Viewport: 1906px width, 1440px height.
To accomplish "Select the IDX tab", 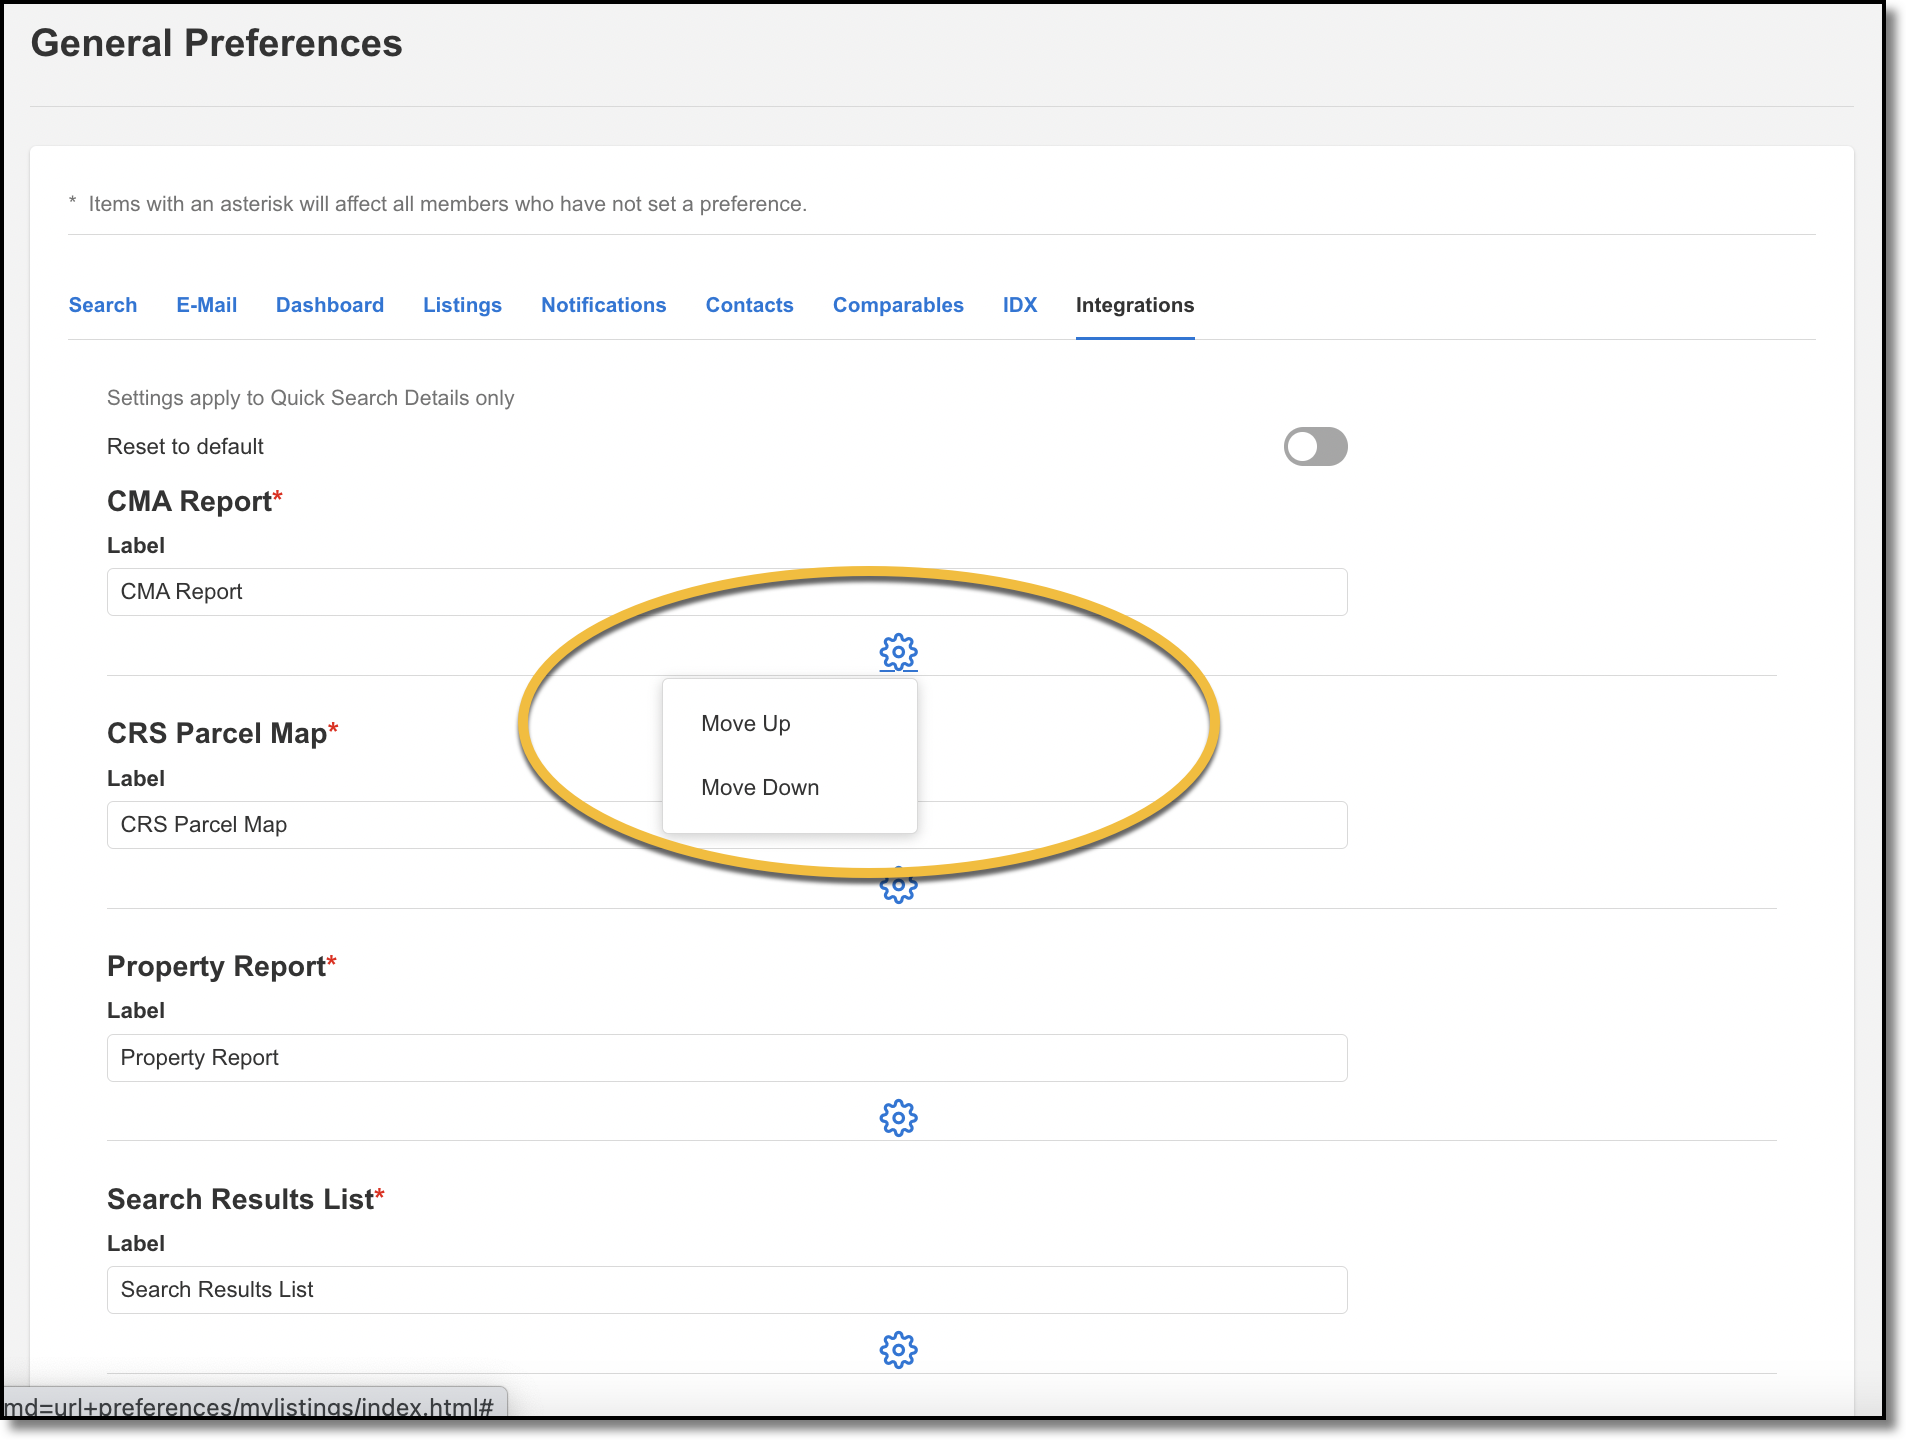I will coord(1020,305).
